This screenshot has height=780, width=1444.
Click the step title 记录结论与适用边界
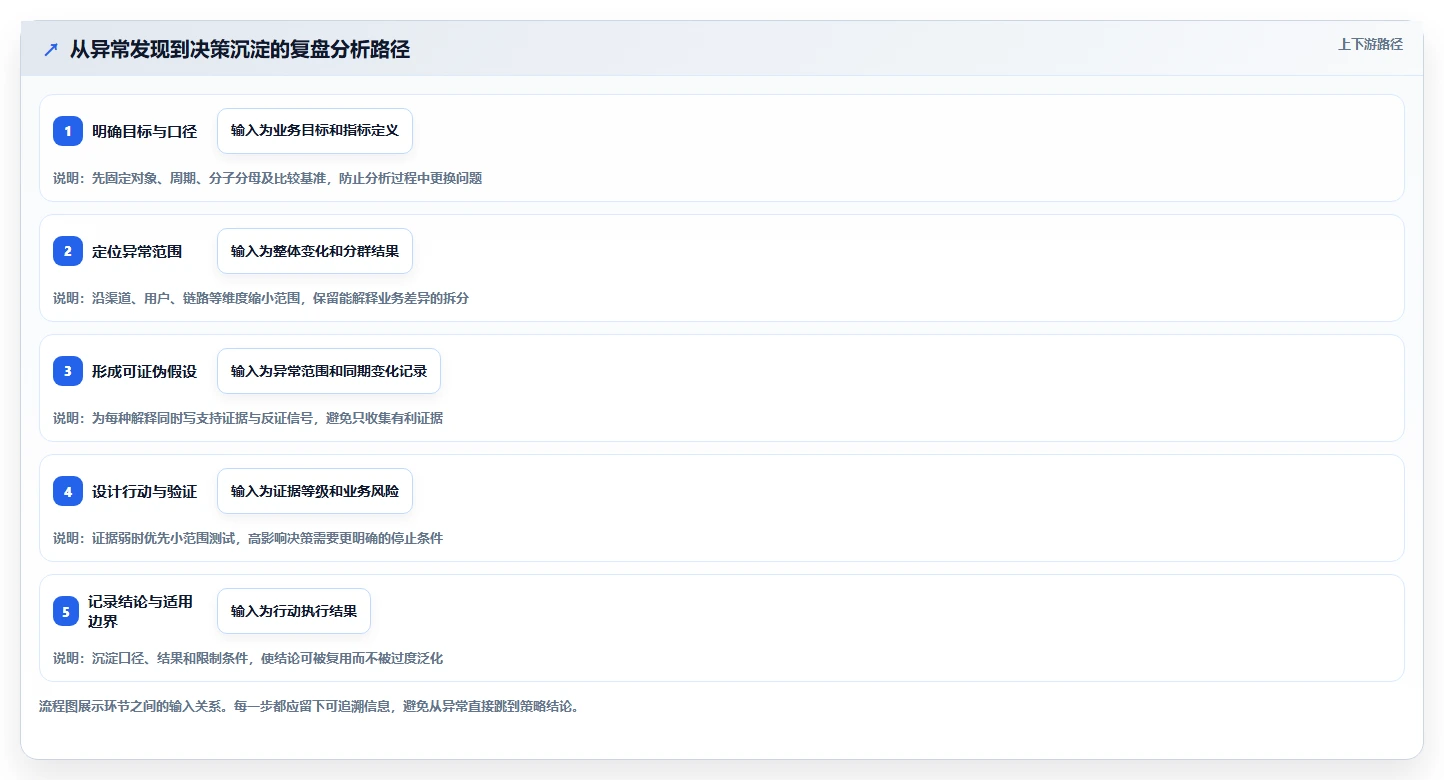click(x=141, y=611)
